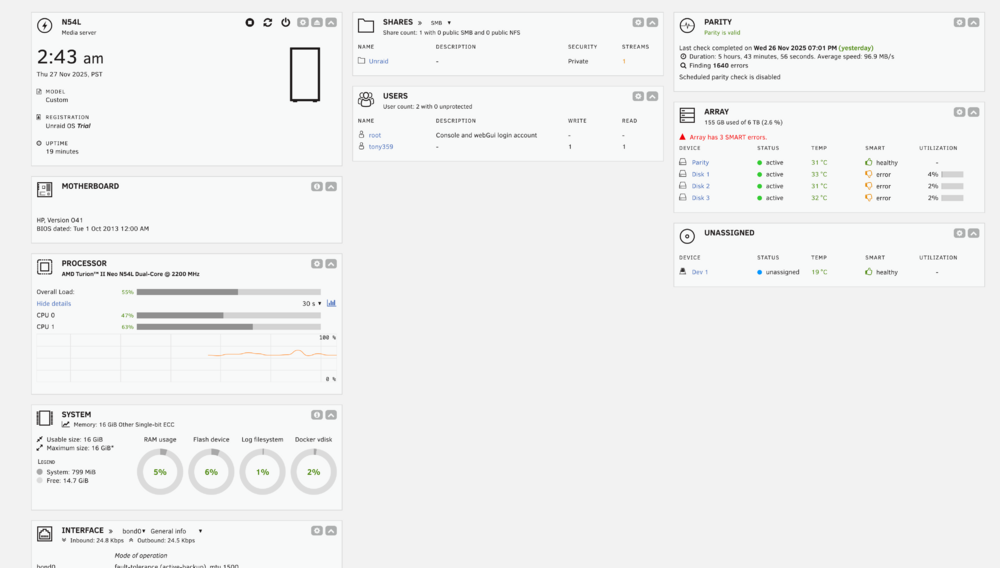Collapse the Parity tile
The image size is (1000, 568).
pos(974,22)
